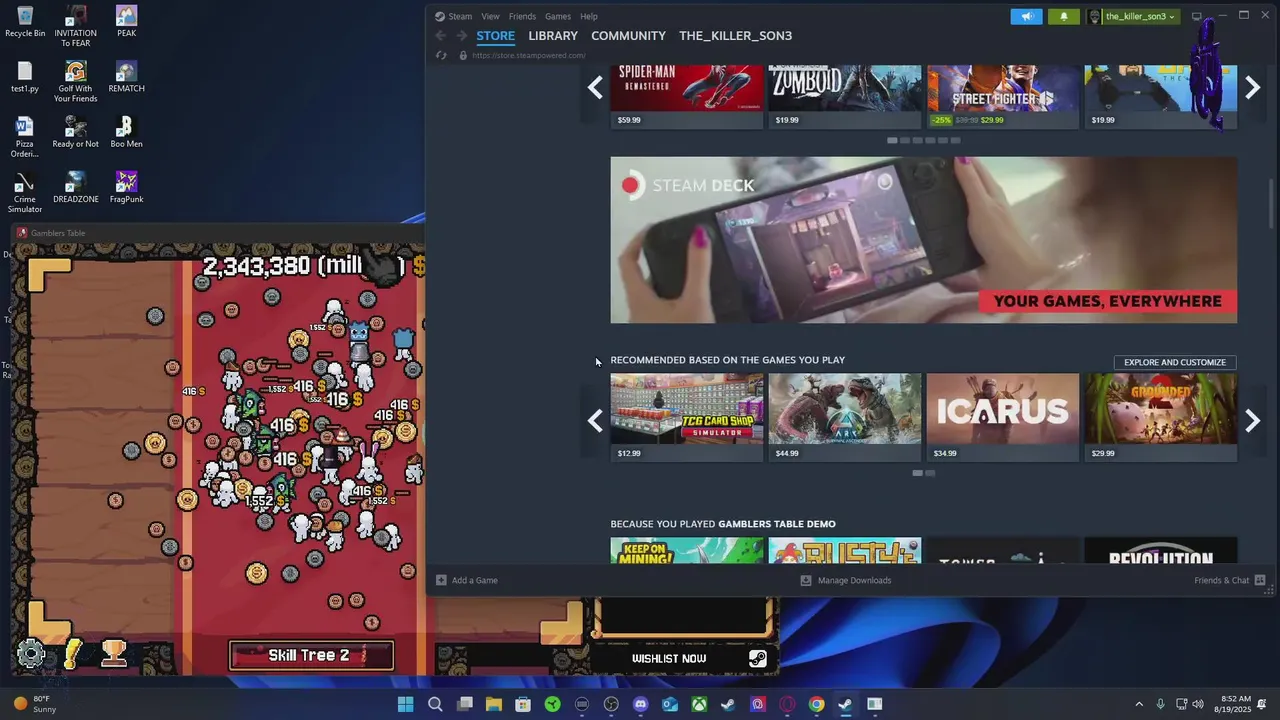This screenshot has height=720, width=1280.
Task: Open PEAK desktop shortcut
Action: pyautogui.click(x=126, y=22)
